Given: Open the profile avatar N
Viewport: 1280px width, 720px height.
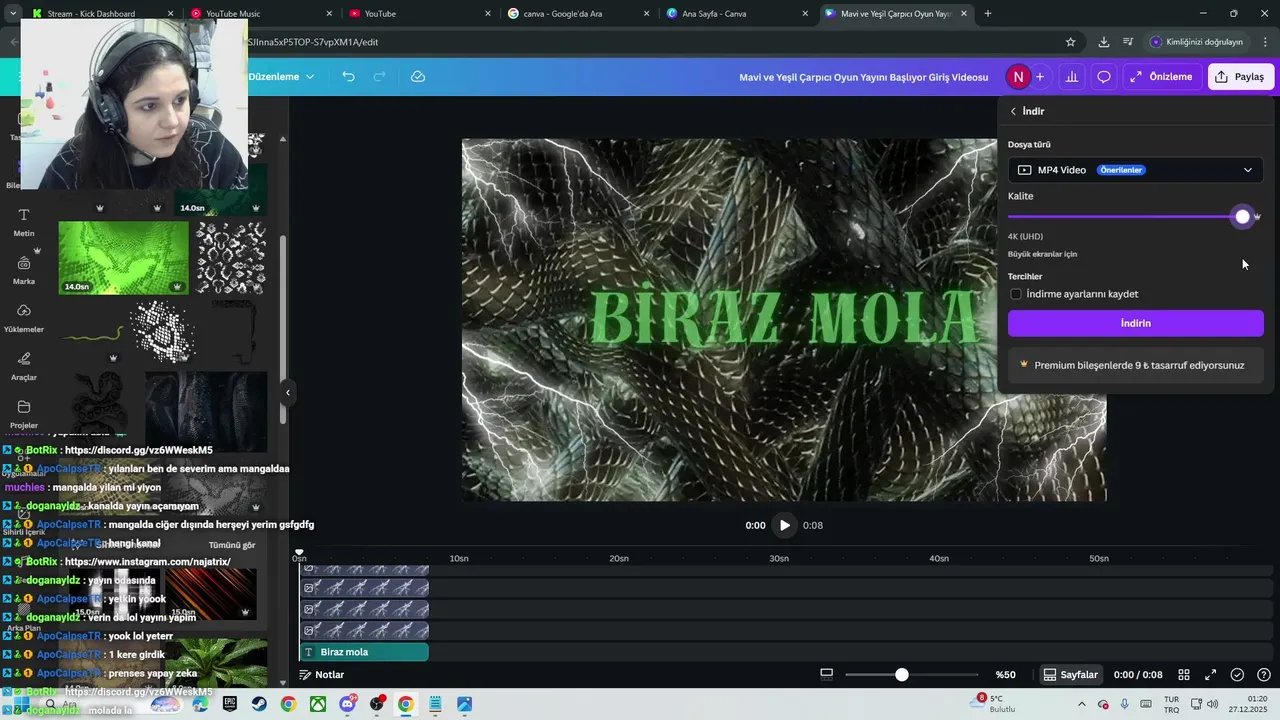Looking at the screenshot, I should pyautogui.click(x=1018, y=77).
